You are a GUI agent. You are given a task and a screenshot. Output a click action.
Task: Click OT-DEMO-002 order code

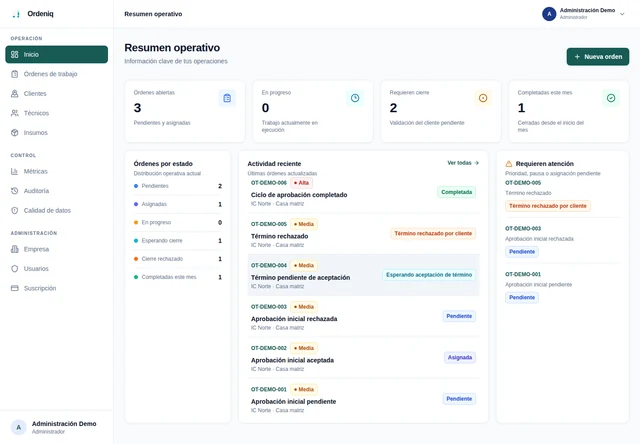tap(269, 348)
